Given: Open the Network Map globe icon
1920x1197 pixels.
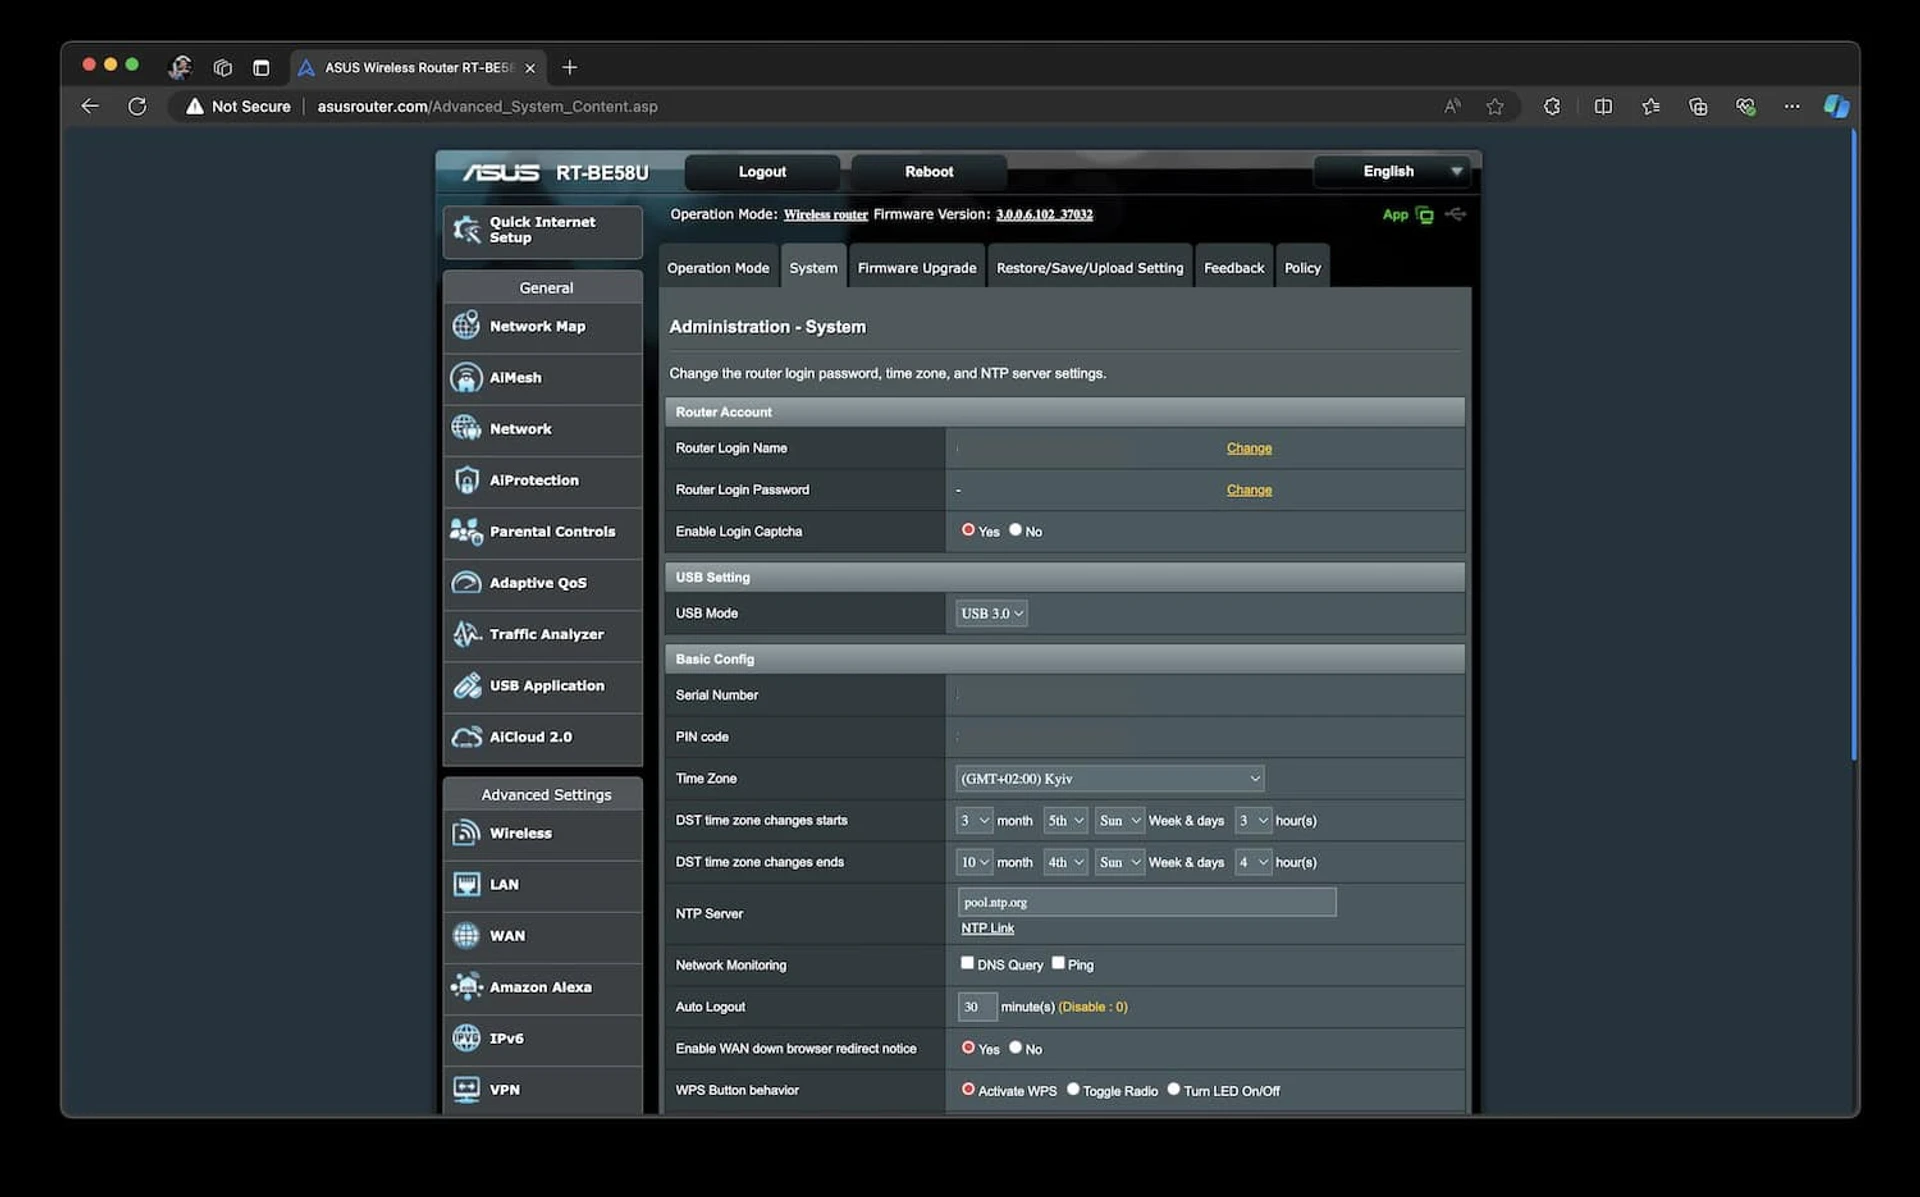Looking at the screenshot, I should coord(466,326).
